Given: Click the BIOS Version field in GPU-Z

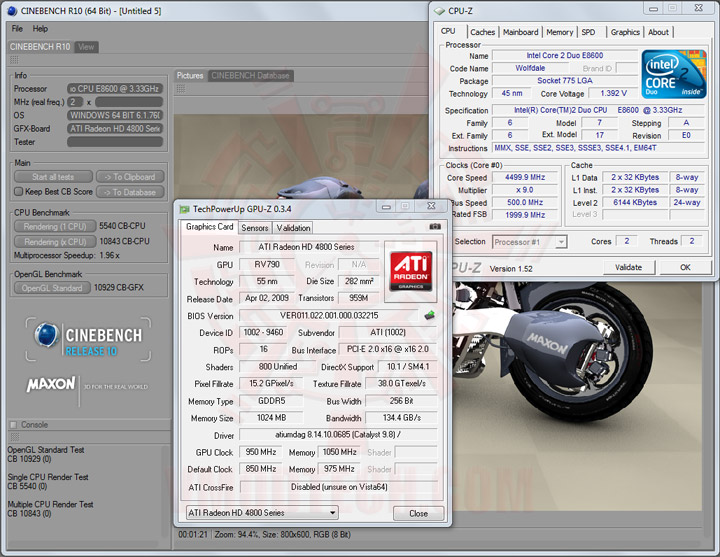Looking at the screenshot, I should [x=329, y=315].
